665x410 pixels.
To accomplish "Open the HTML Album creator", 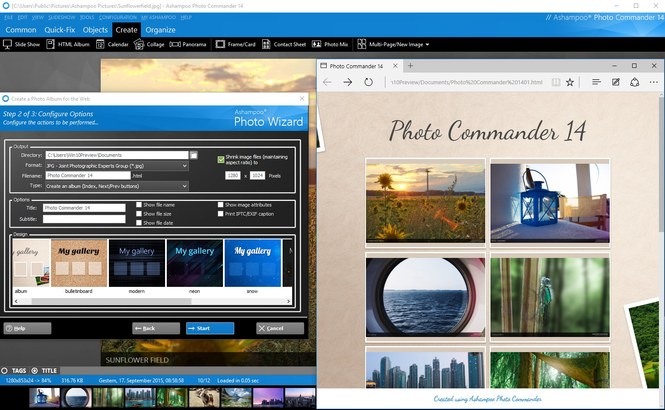I will 68,44.
